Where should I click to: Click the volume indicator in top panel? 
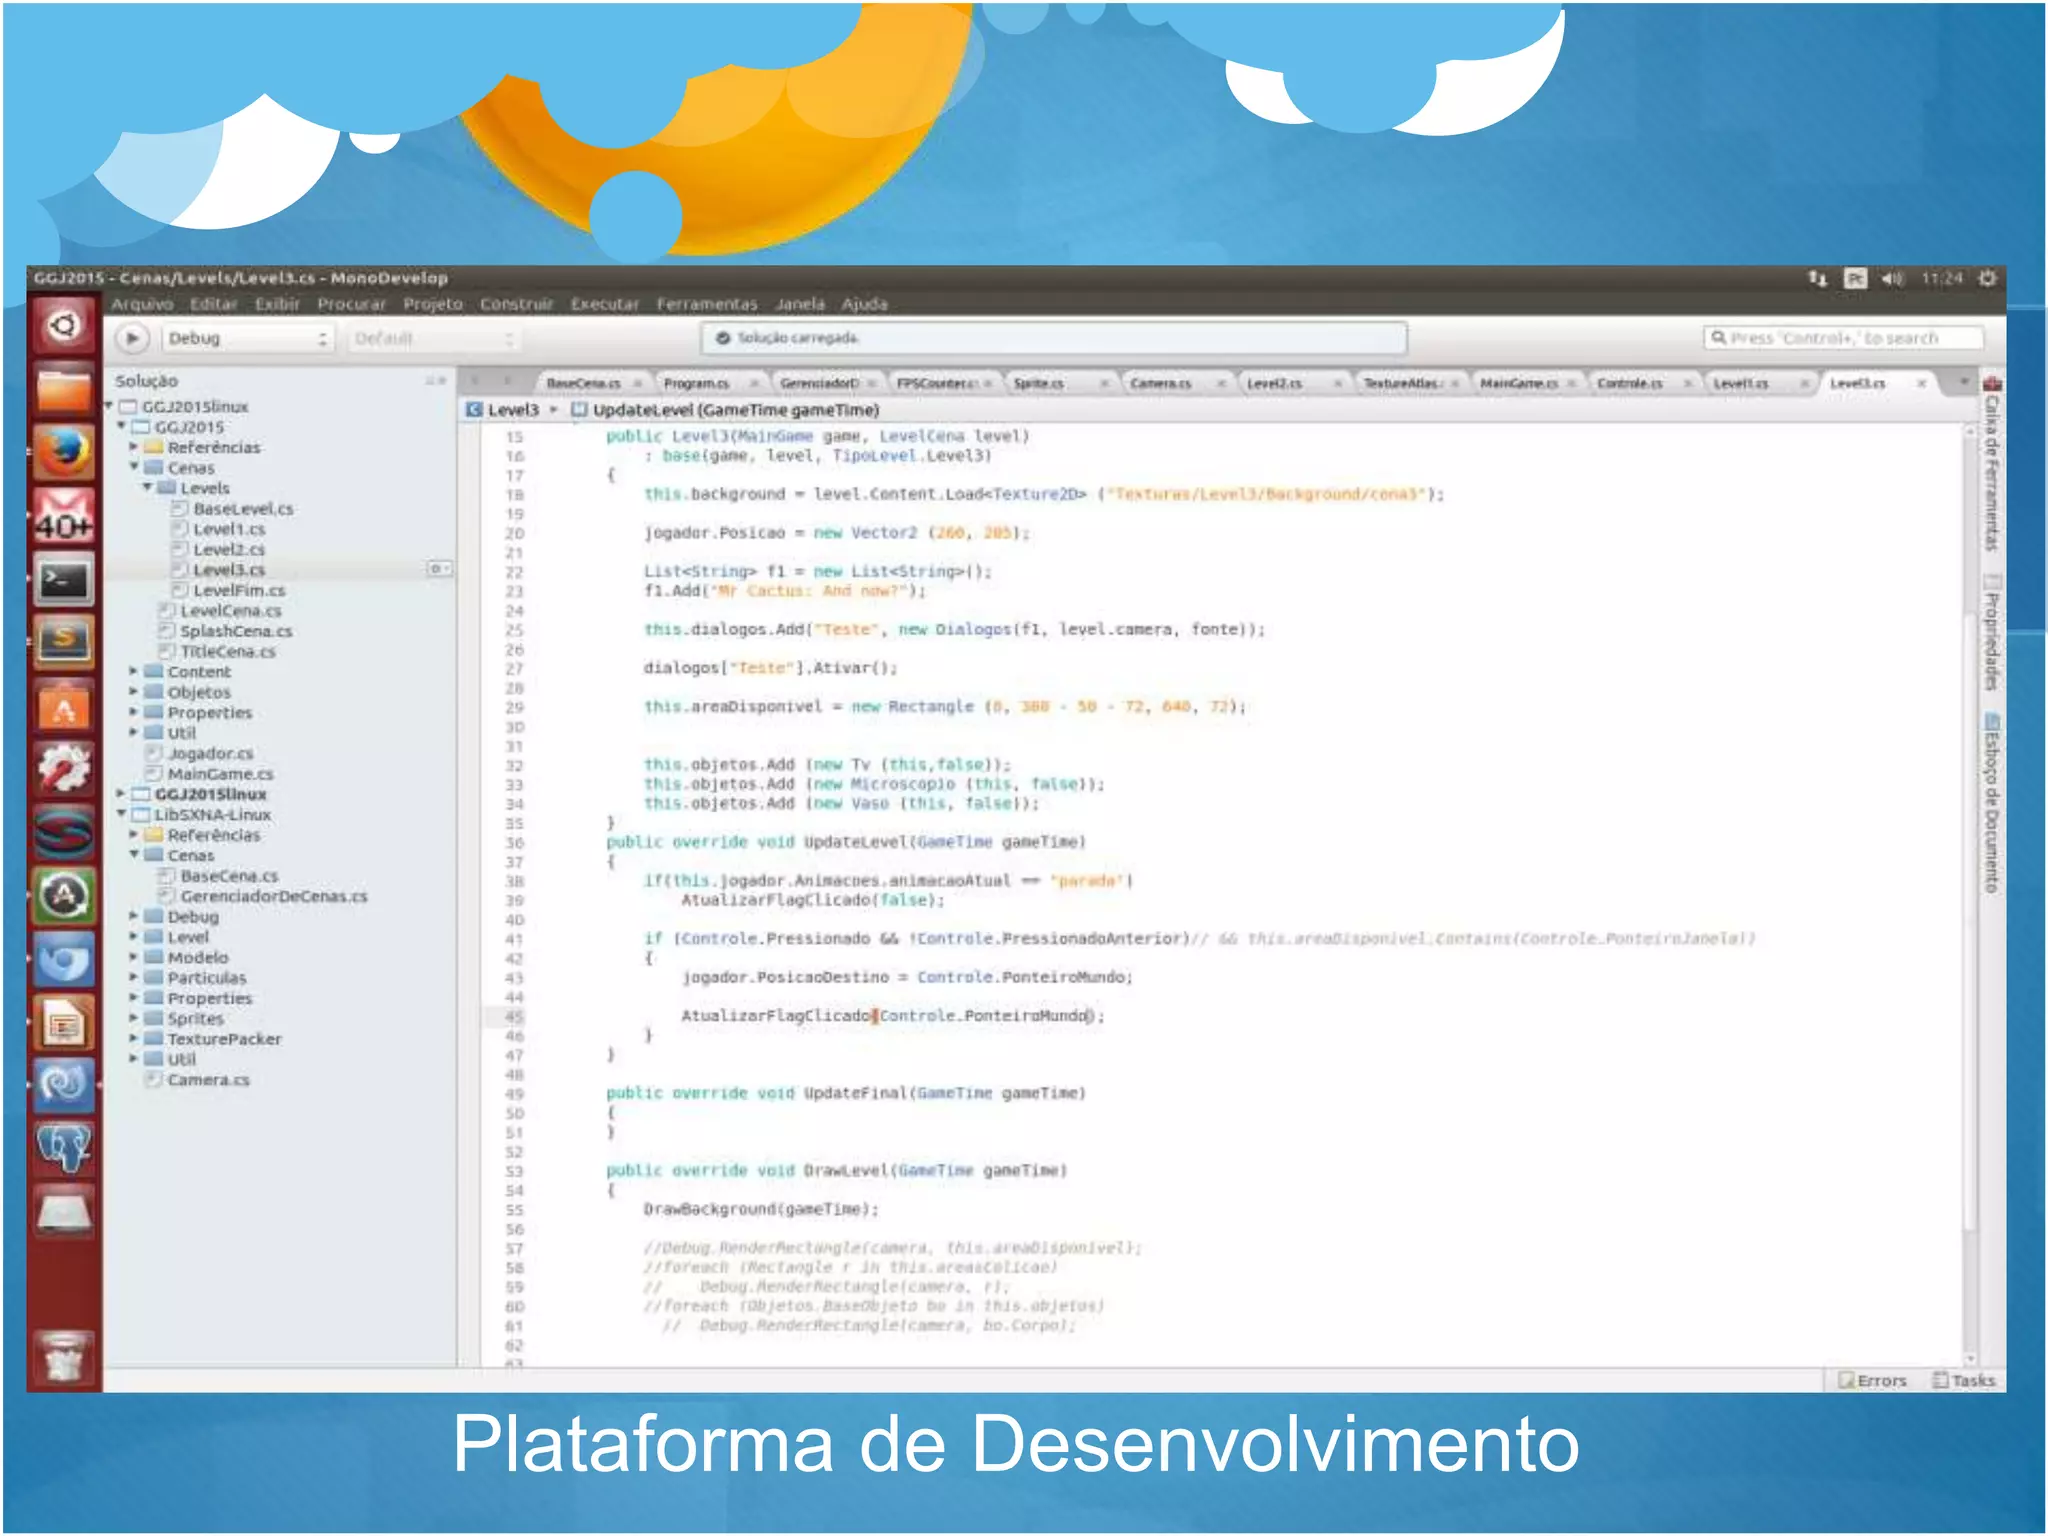(1892, 278)
